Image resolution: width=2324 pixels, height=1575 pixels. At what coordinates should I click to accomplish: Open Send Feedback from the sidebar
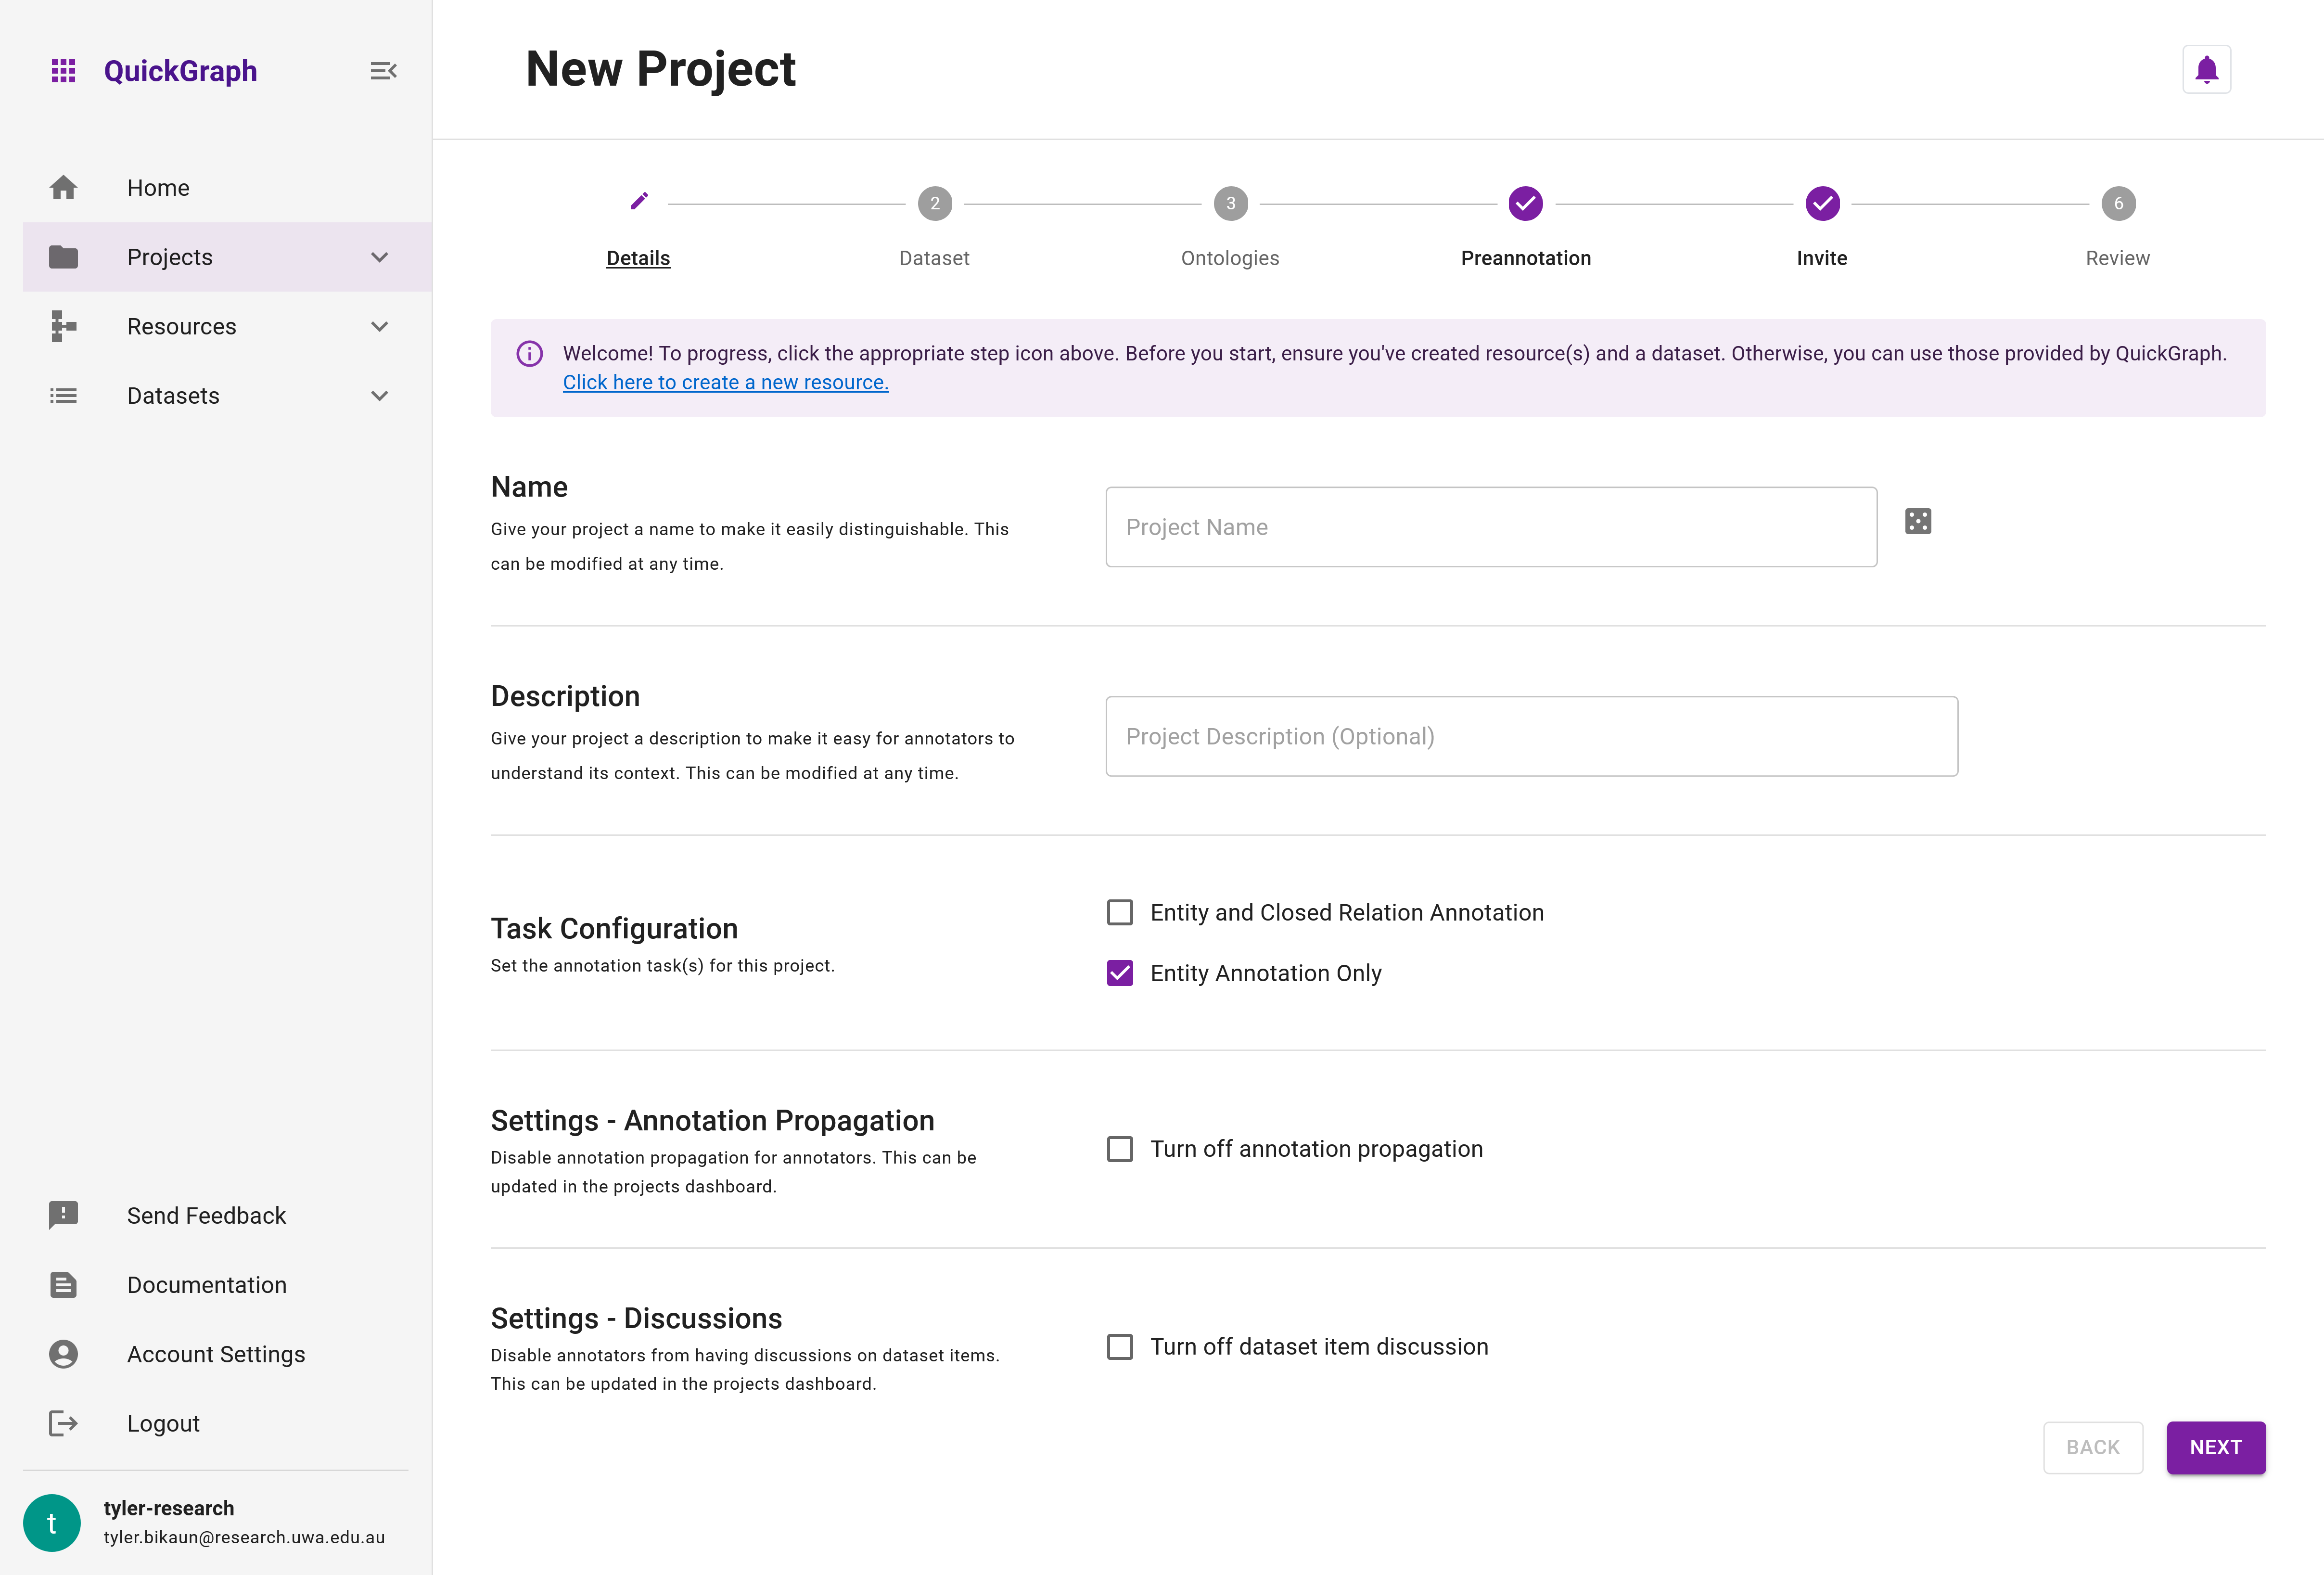[205, 1215]
